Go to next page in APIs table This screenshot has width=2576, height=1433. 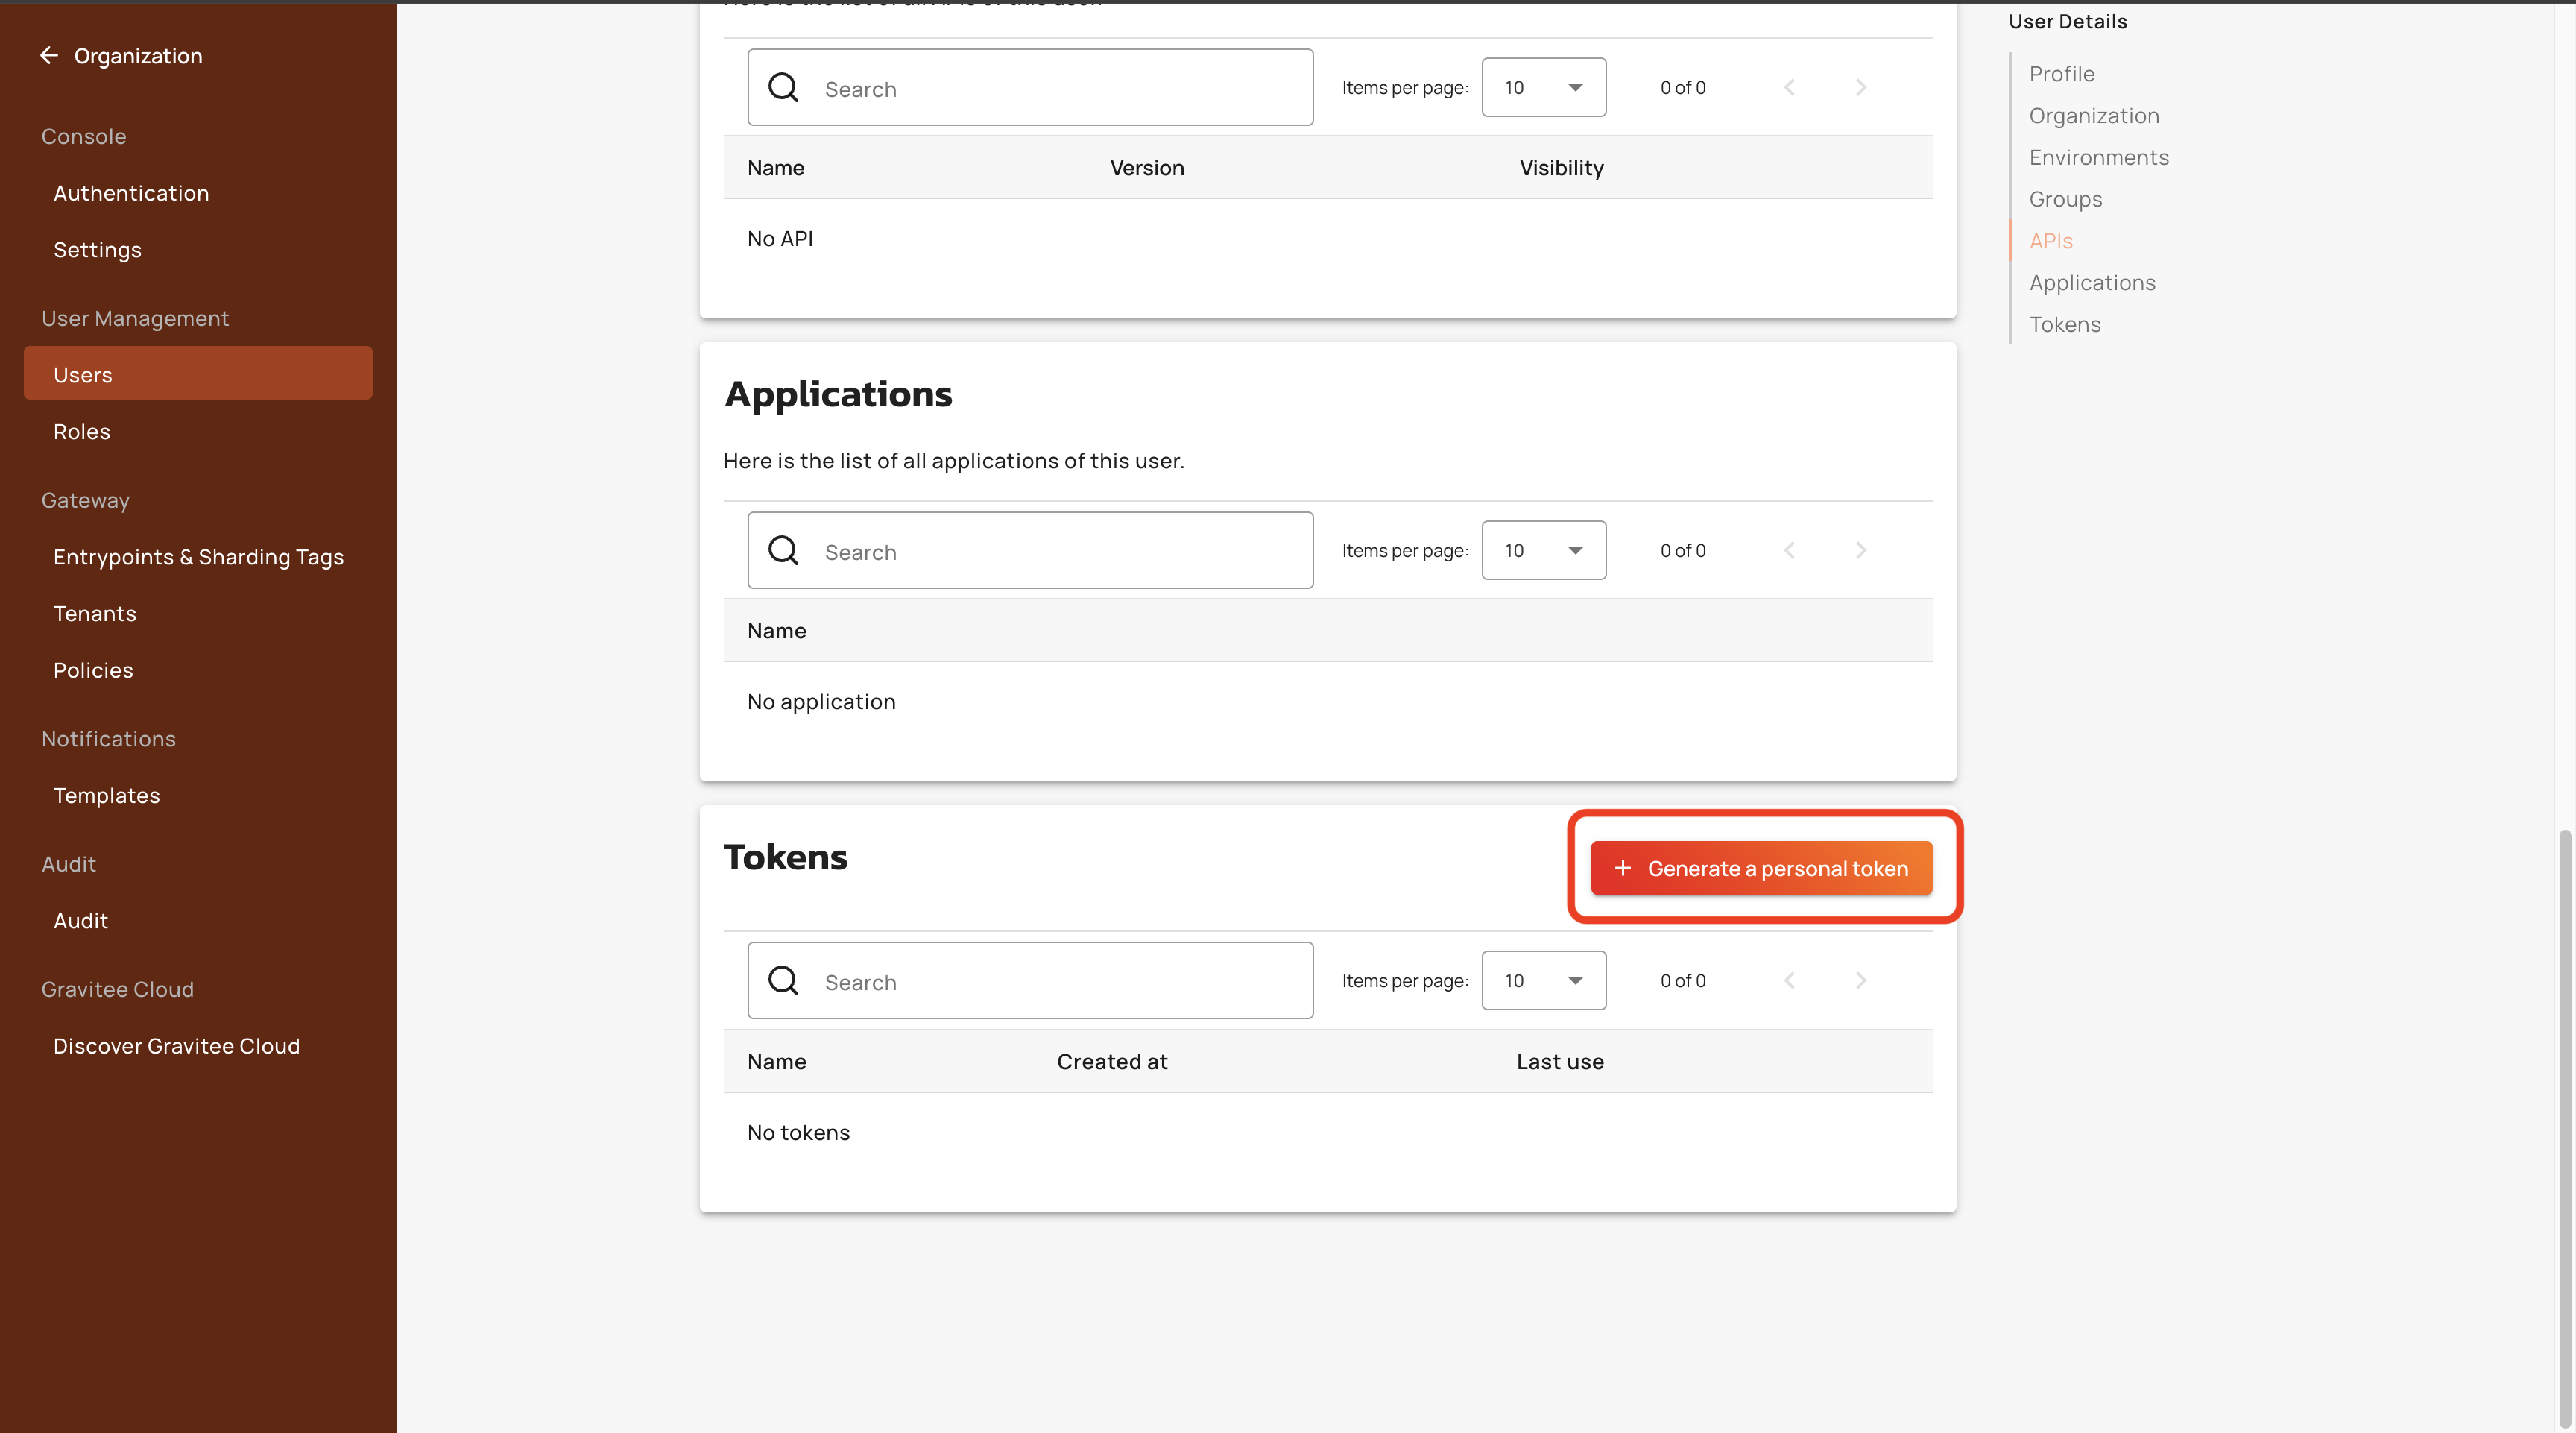(x=1860, y=88)
